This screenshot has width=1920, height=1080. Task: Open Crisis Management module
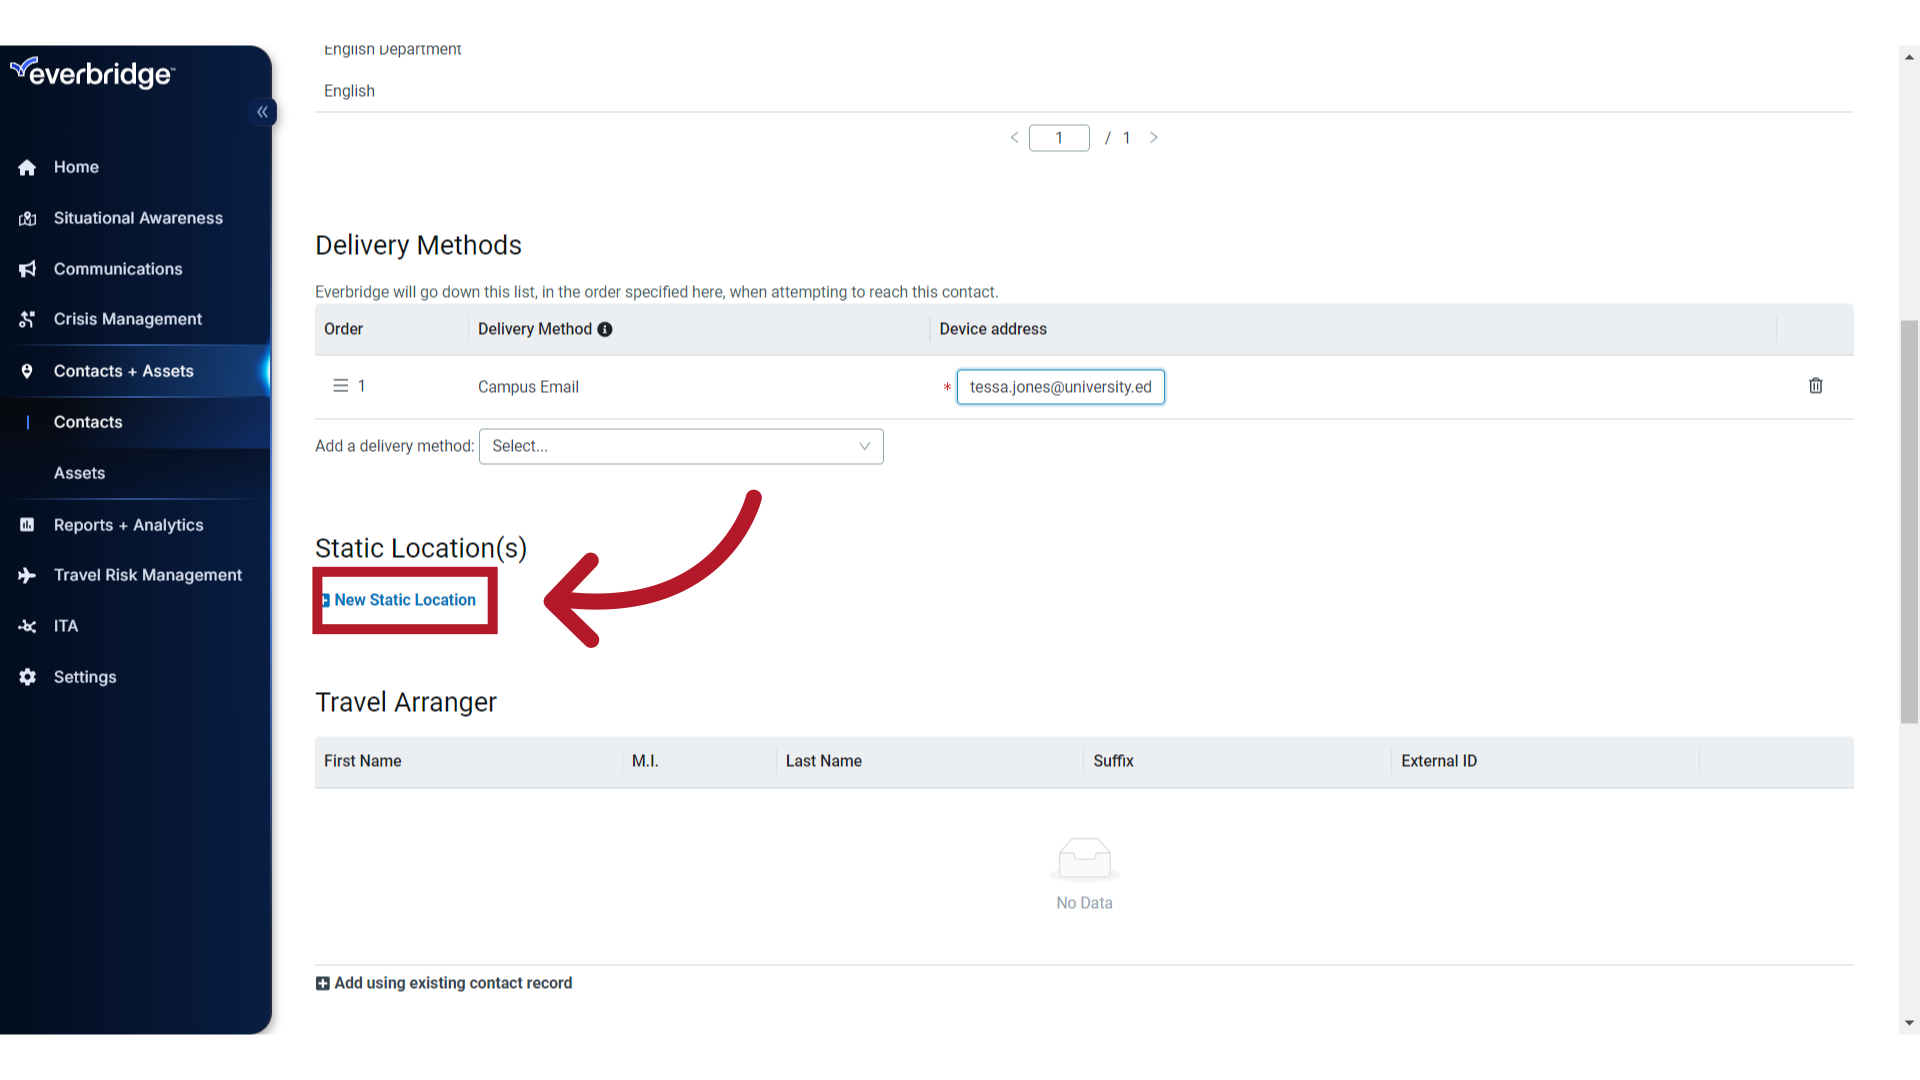[128, 318]
